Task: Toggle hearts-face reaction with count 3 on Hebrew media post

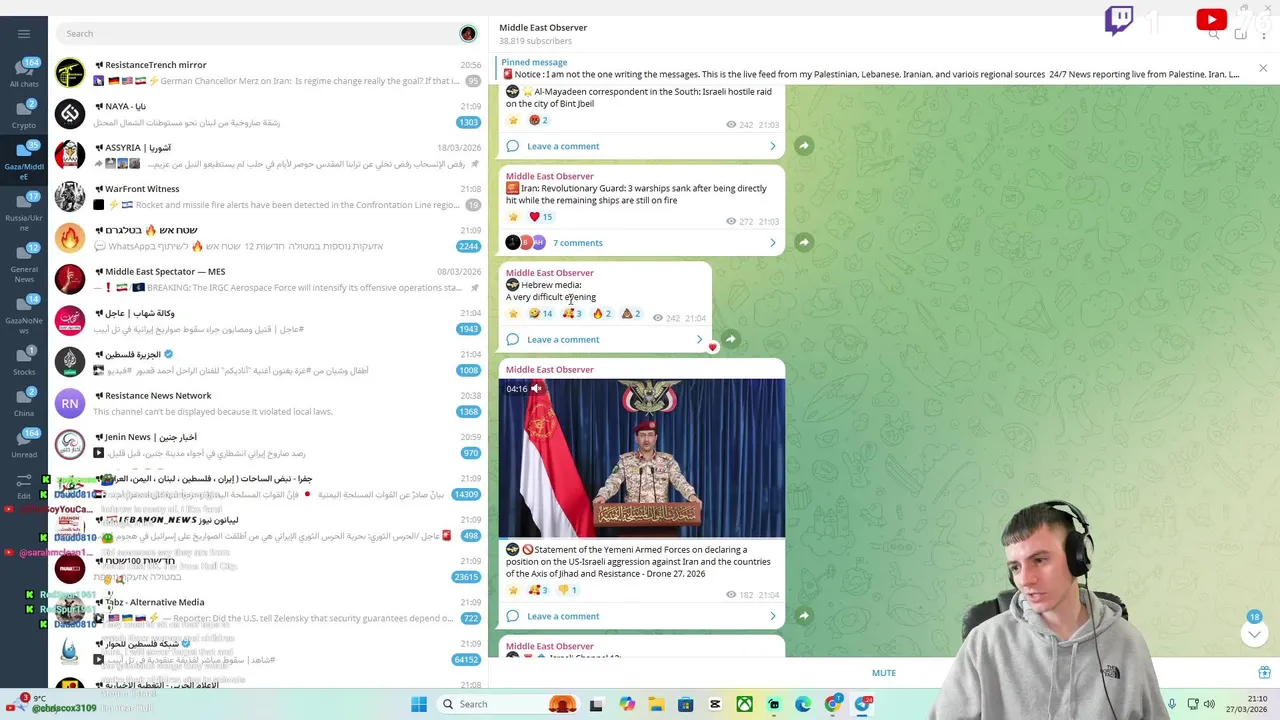Action: [x=571, y=314]
